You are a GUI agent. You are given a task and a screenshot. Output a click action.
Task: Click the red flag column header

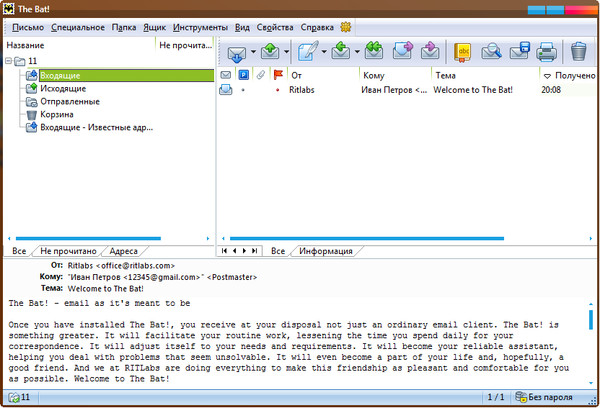click(278, 75)
